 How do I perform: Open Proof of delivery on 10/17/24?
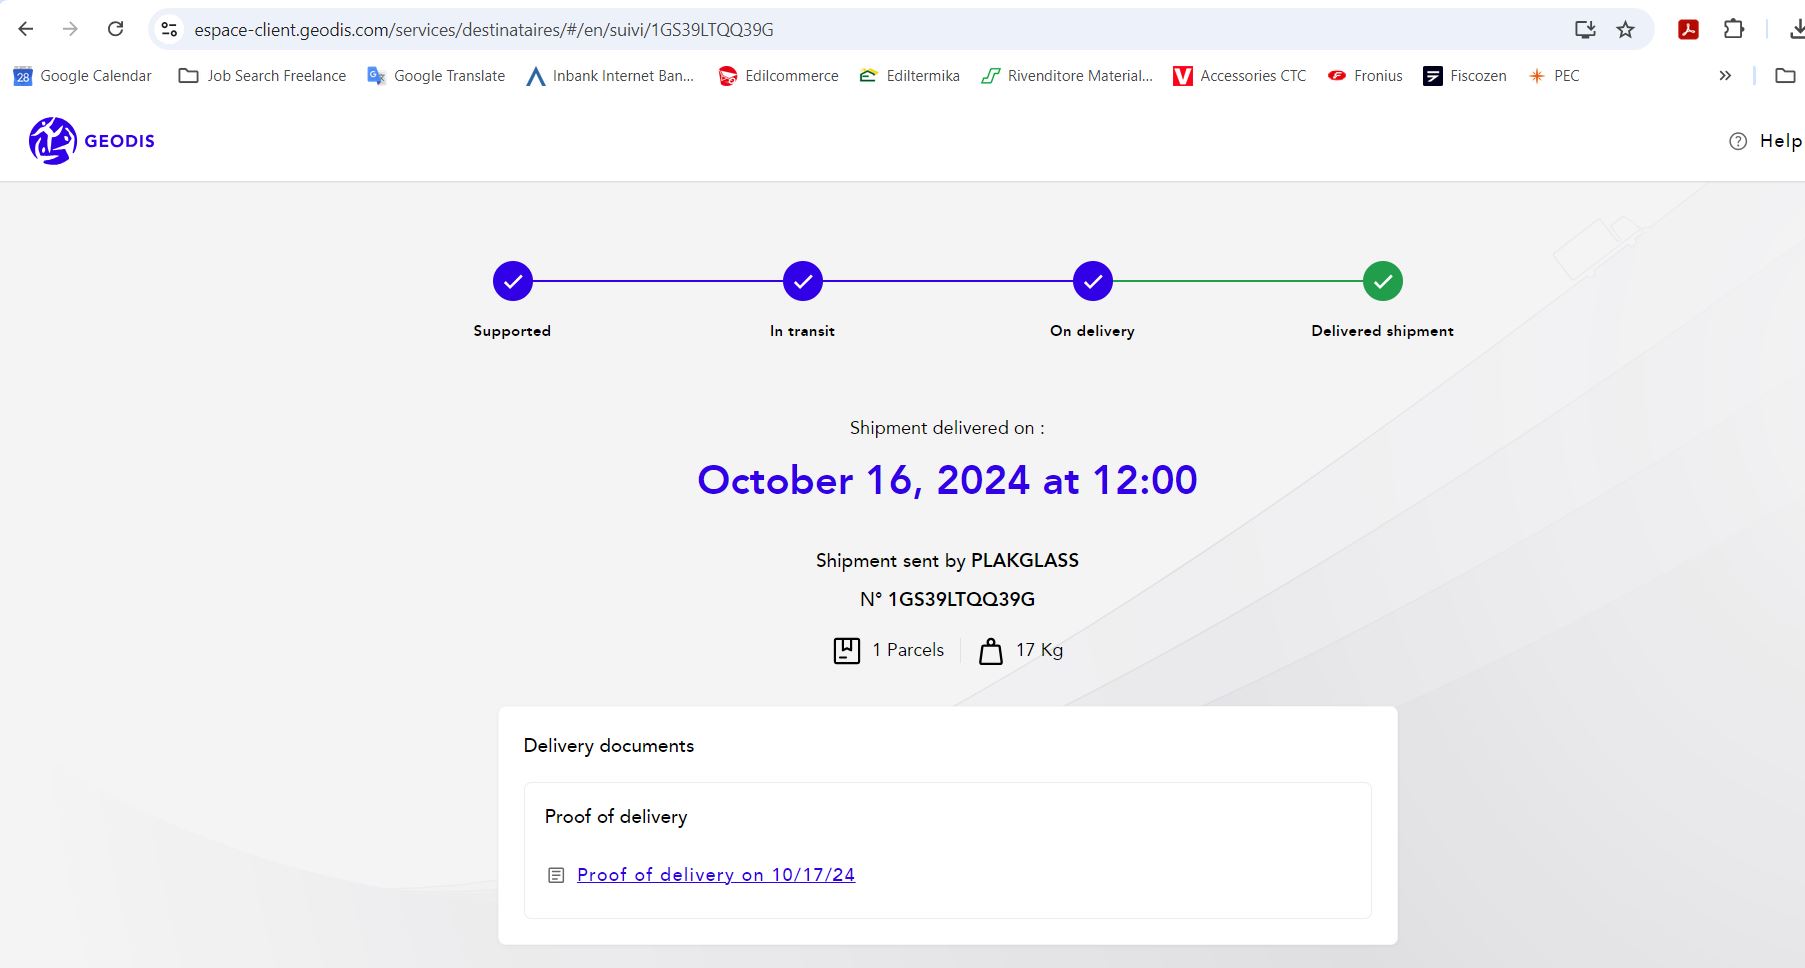pyautogui.click(x=716, y=875)
